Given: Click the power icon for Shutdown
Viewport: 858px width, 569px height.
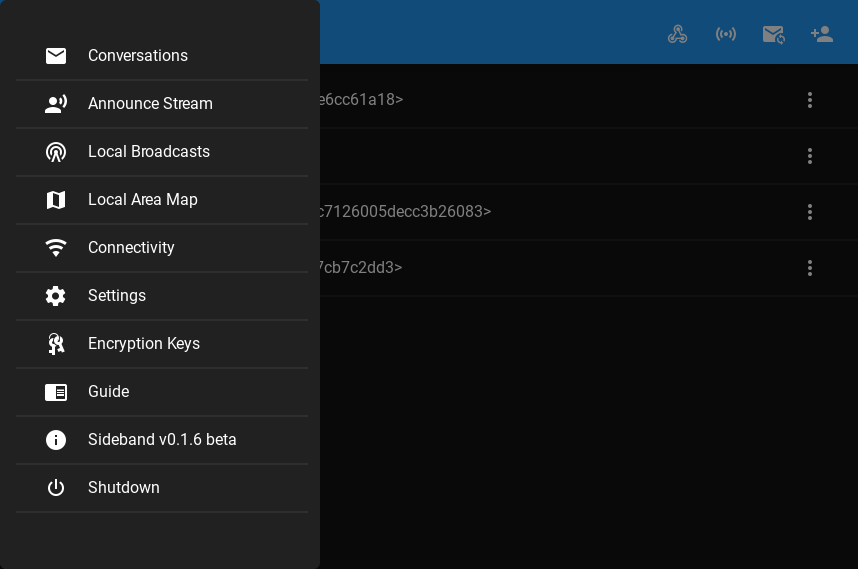Looking at the screenshot, I should (x=56, y=488).
